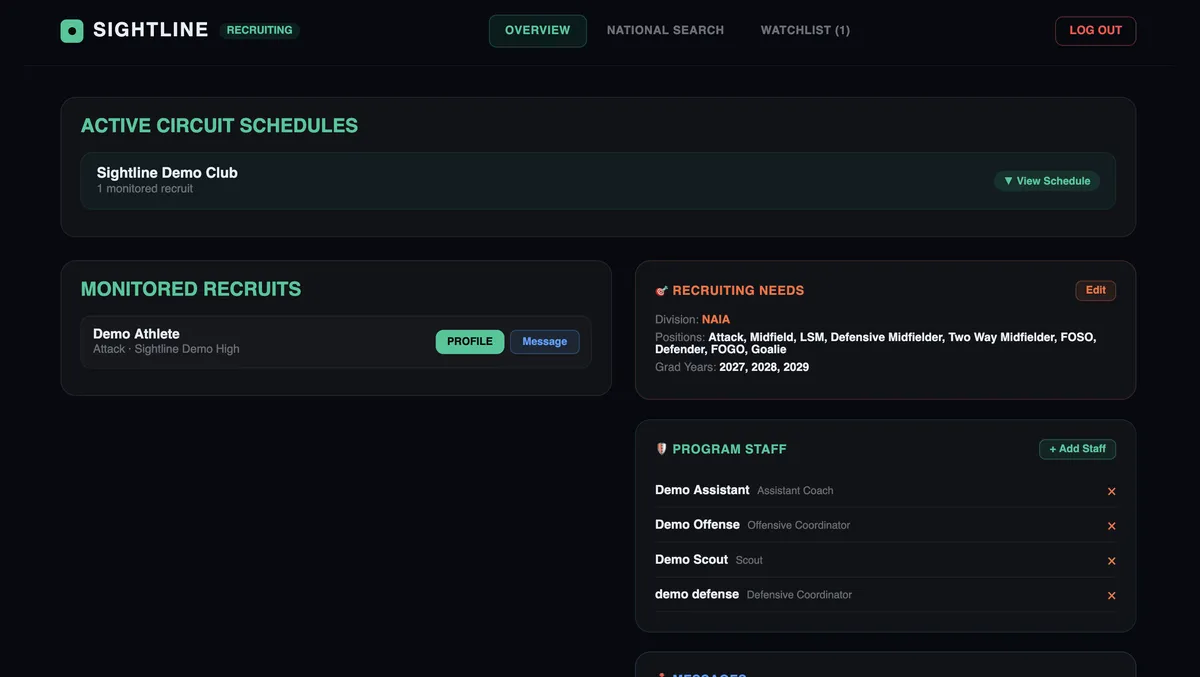
Task: Click Demo Offense staff name
Action: 697,525
